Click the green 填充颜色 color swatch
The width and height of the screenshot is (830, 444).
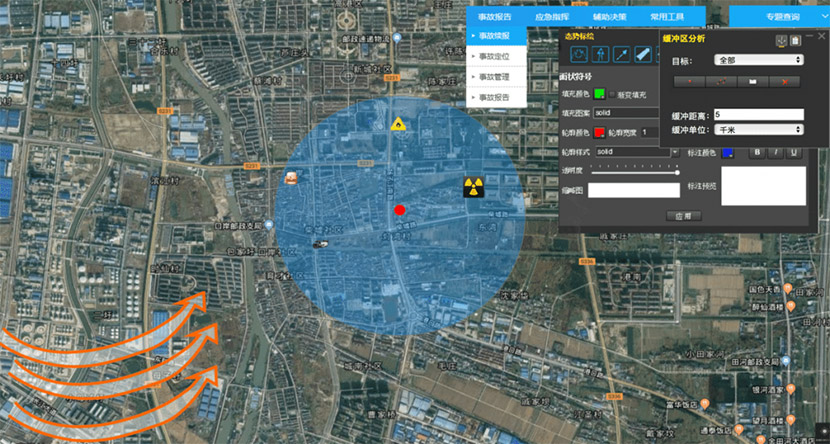click(599, 94)
